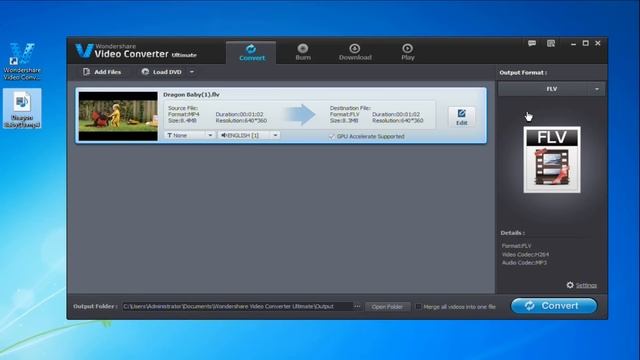This screenshot has height=360, width=640.
Task: Click the register note icon in title bar
Action: point(551,43)
